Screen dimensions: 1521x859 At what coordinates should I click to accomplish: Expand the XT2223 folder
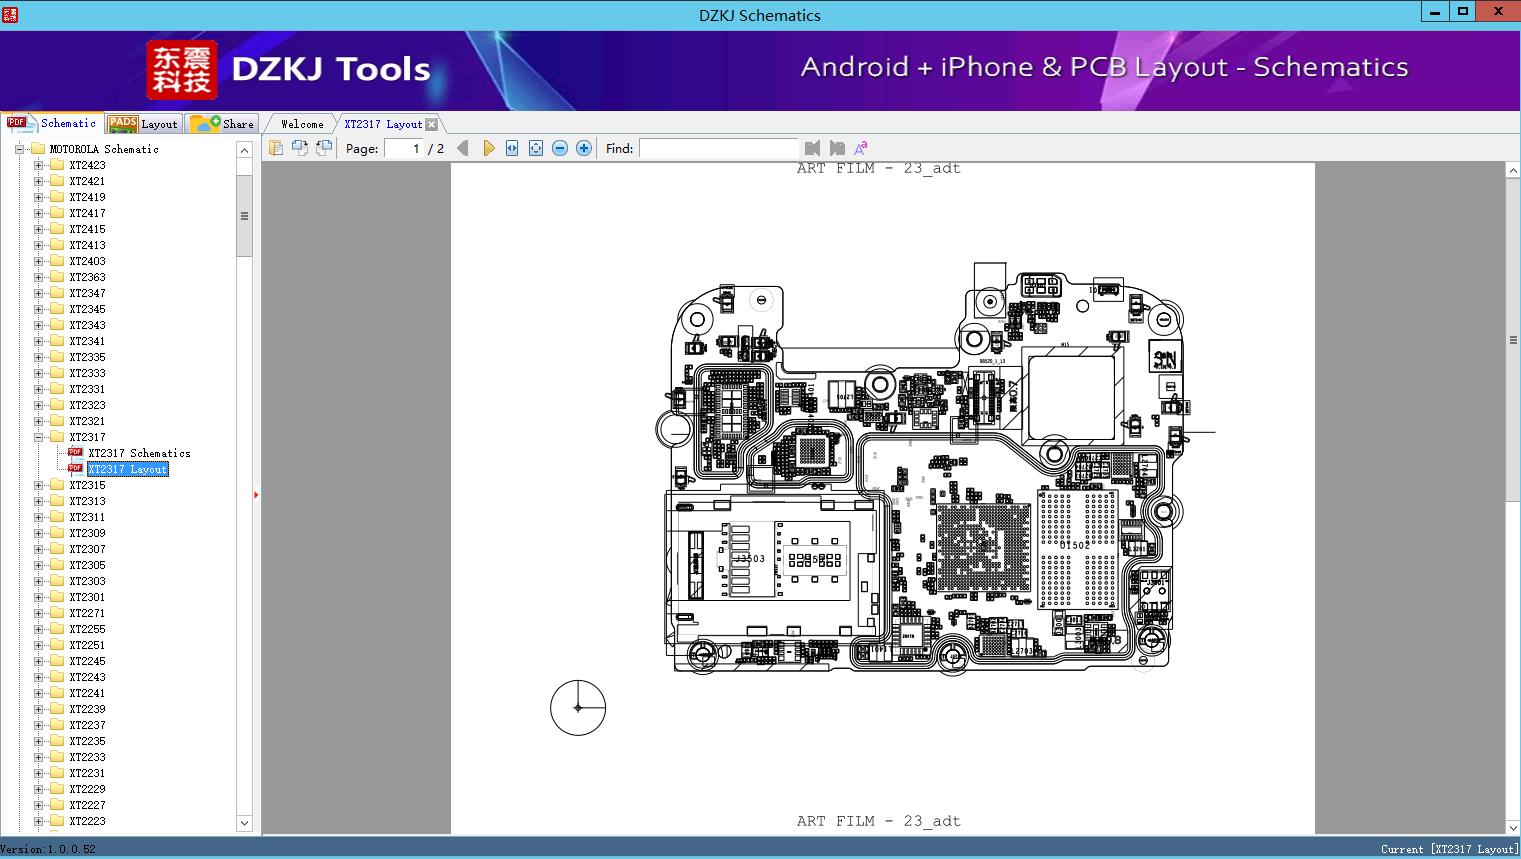(x=38, y=821)
